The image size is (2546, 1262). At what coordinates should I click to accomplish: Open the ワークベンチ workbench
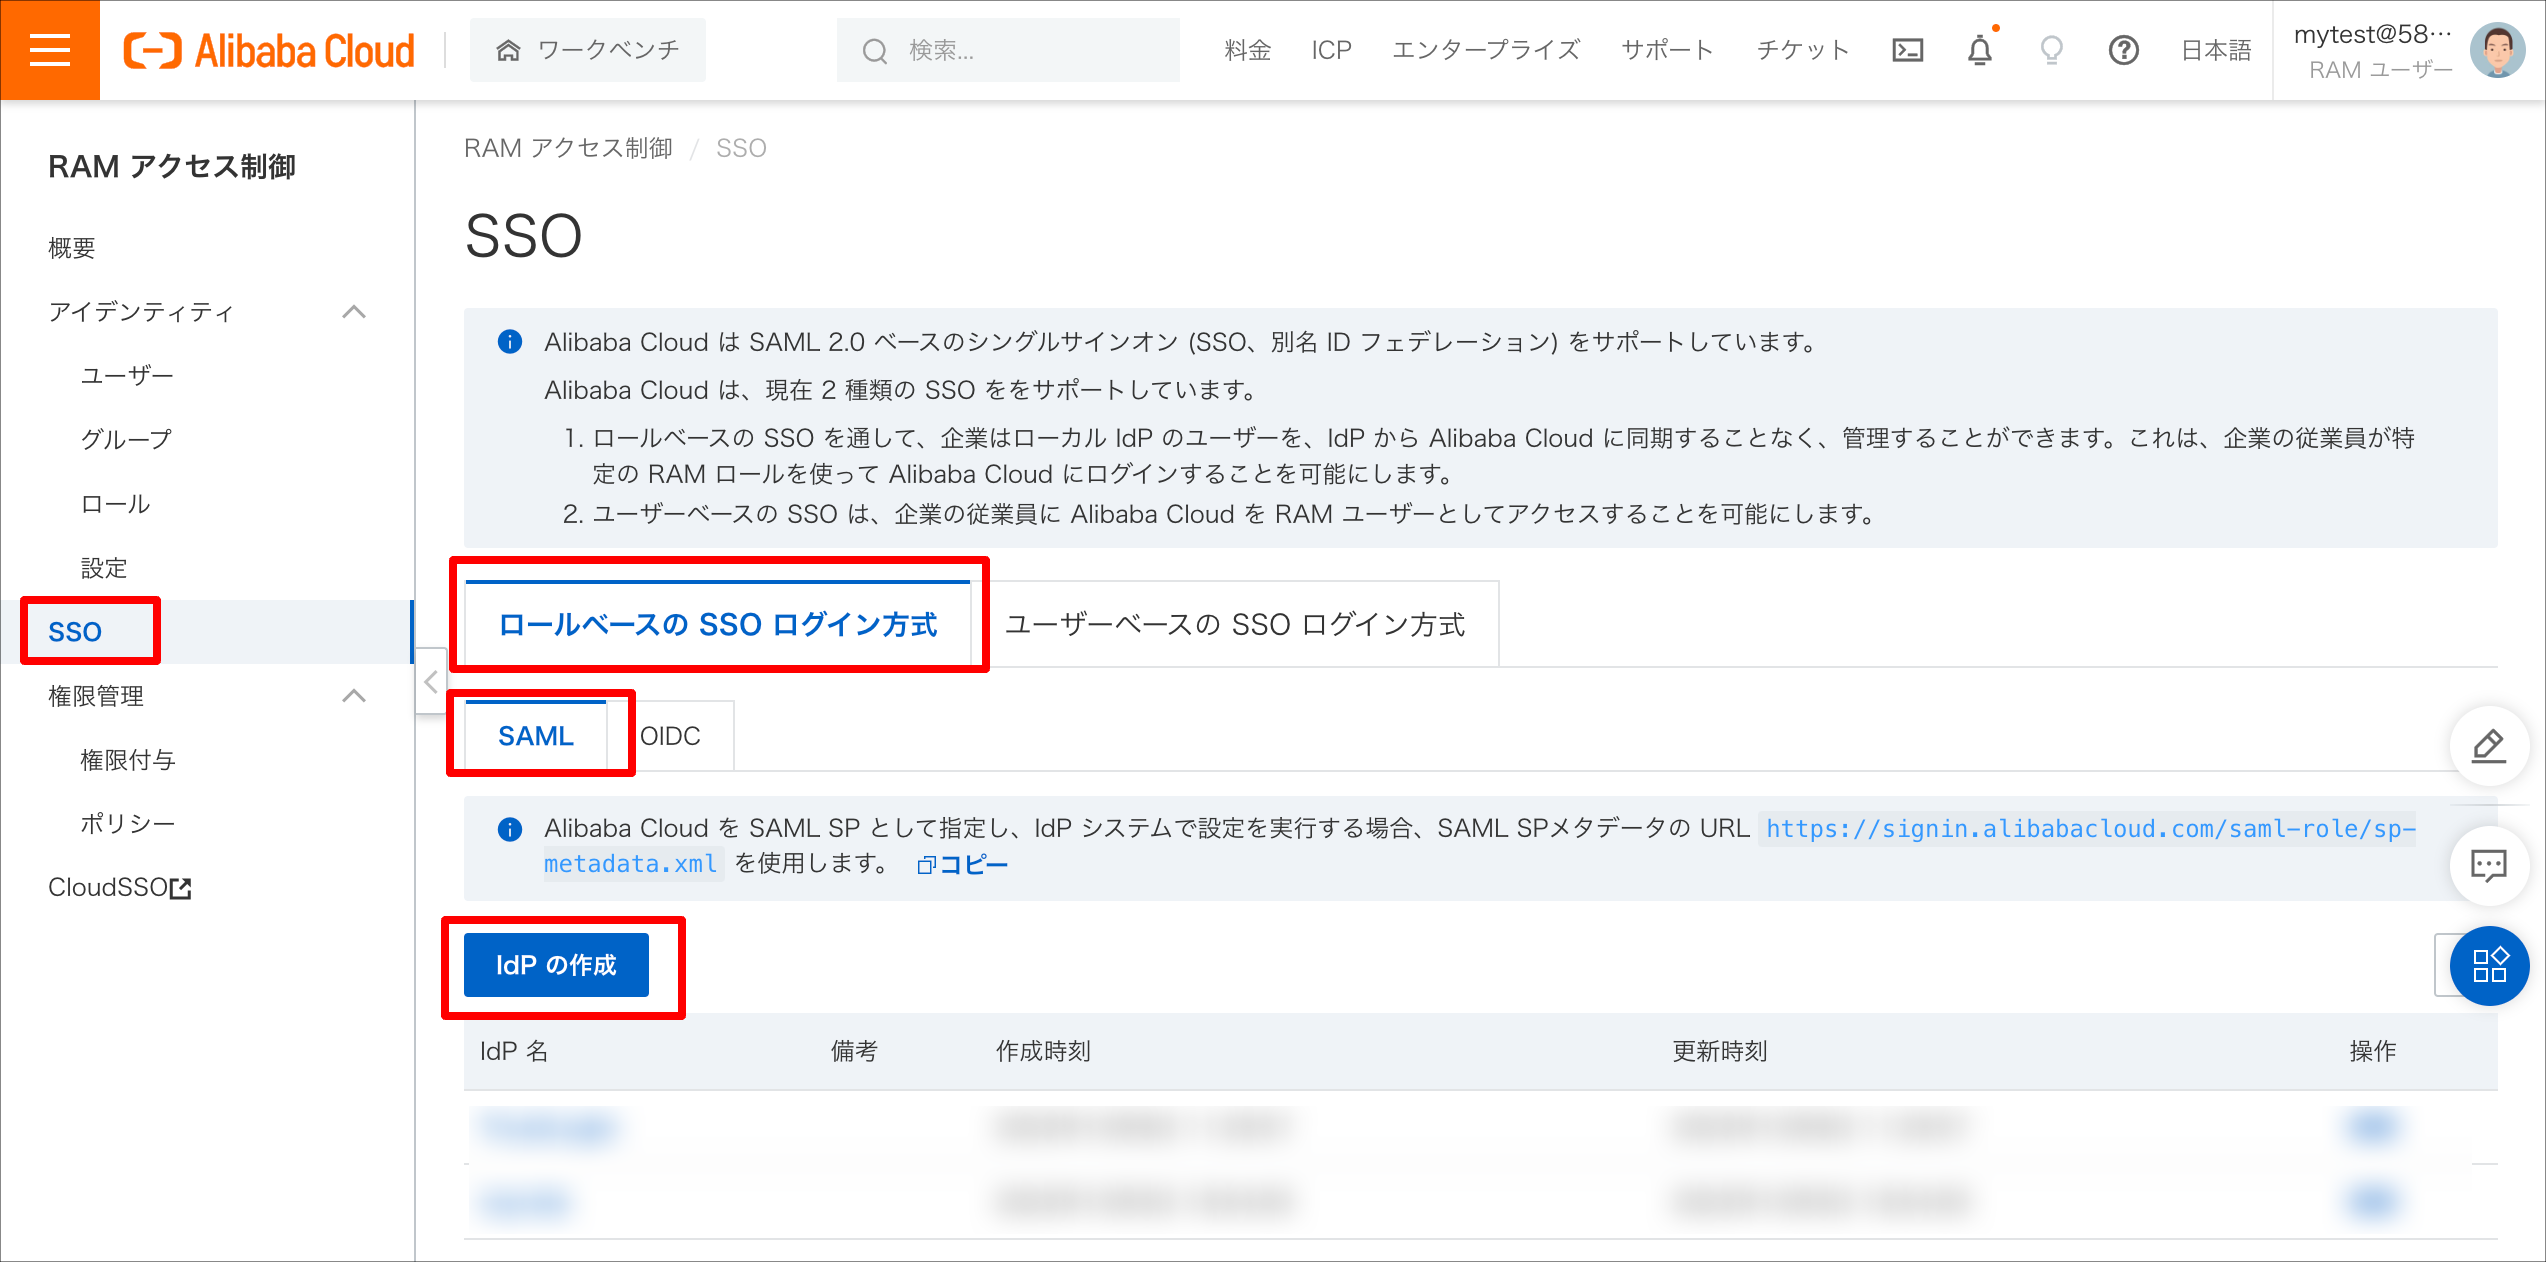[588, 50]
